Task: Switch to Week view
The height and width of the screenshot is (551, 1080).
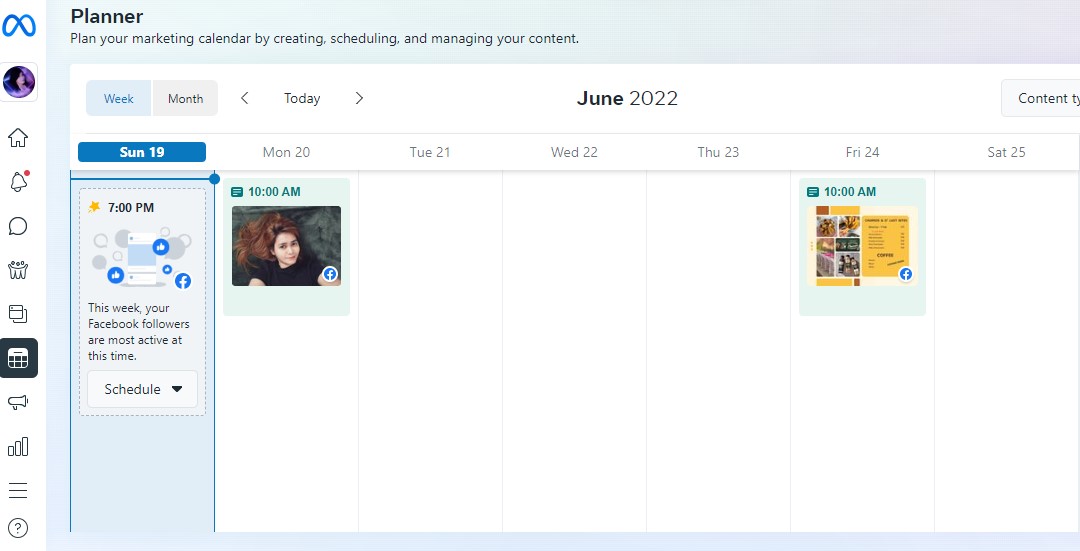Action: (118, 98)
